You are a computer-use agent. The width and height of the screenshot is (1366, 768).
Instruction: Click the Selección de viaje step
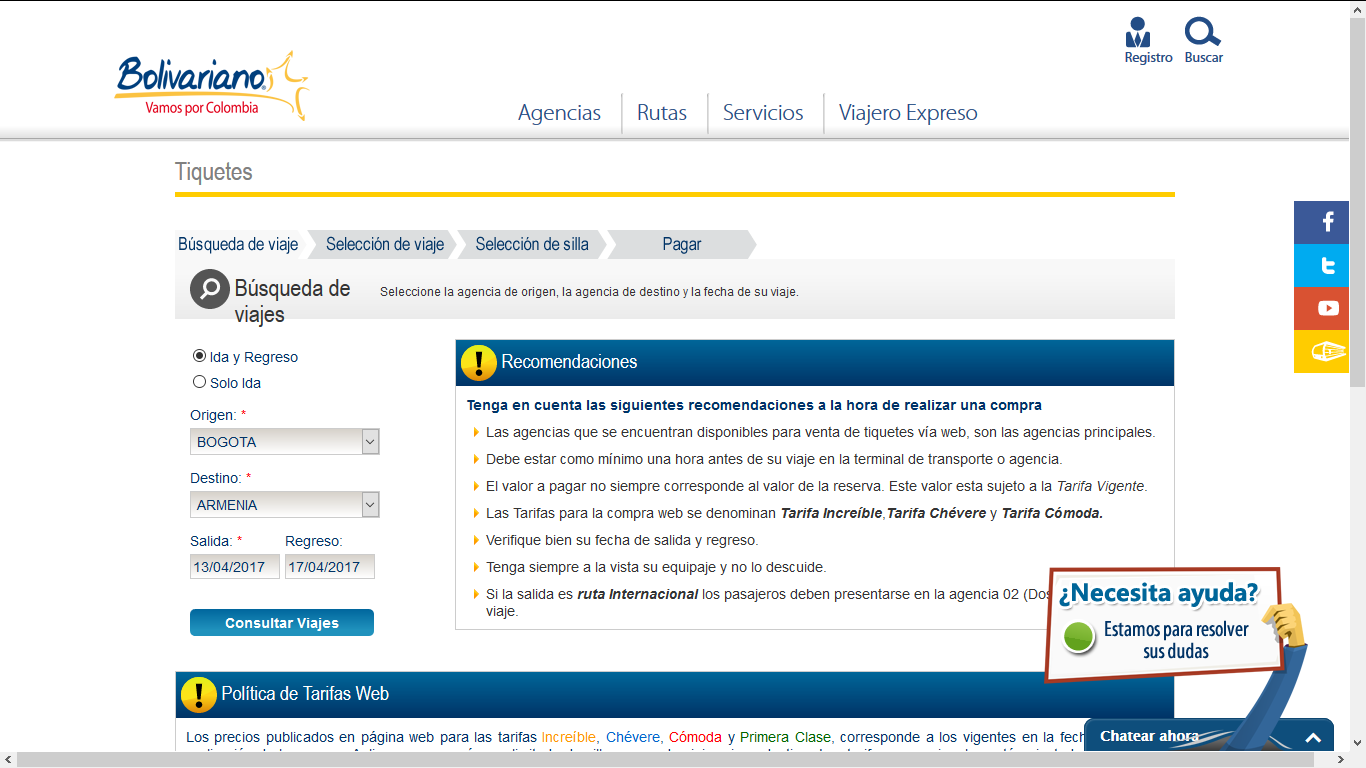384,244
